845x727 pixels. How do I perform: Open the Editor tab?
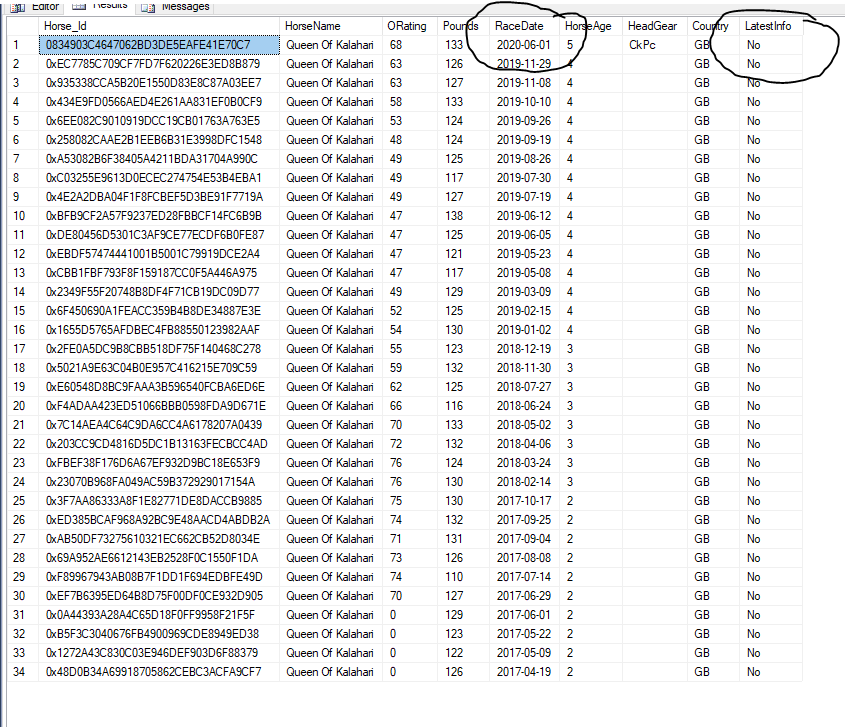(36, 6)
